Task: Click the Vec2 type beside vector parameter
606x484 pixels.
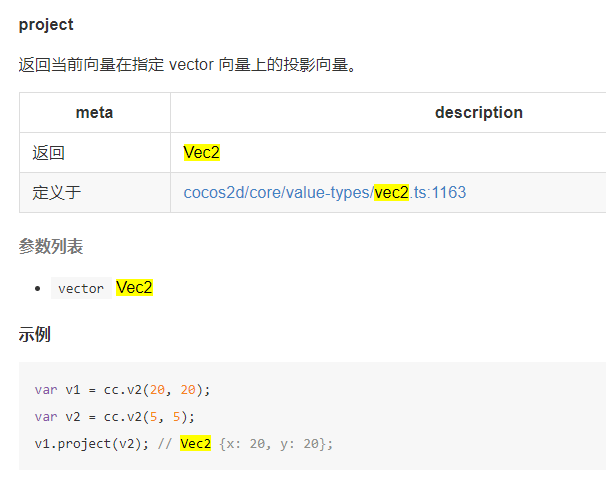Action: pos(134,287)
